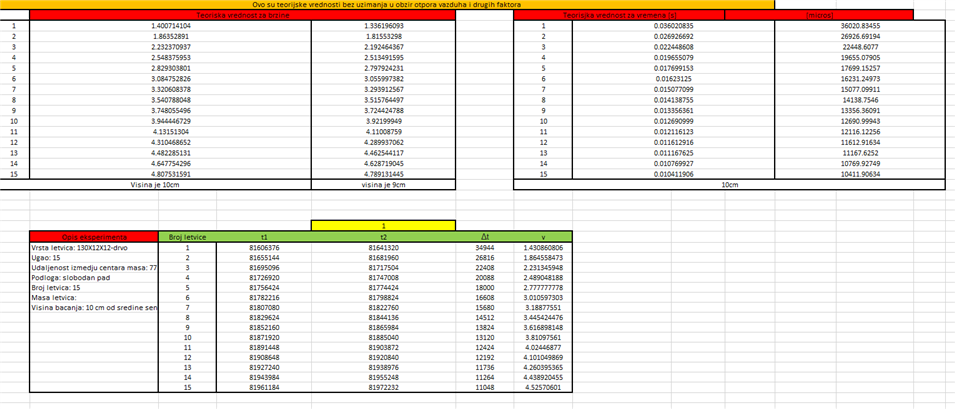Click the 'Ugao: 15' cell
Image resolution: width=955 pixels, height=409 pixels.
click(94, 258)
